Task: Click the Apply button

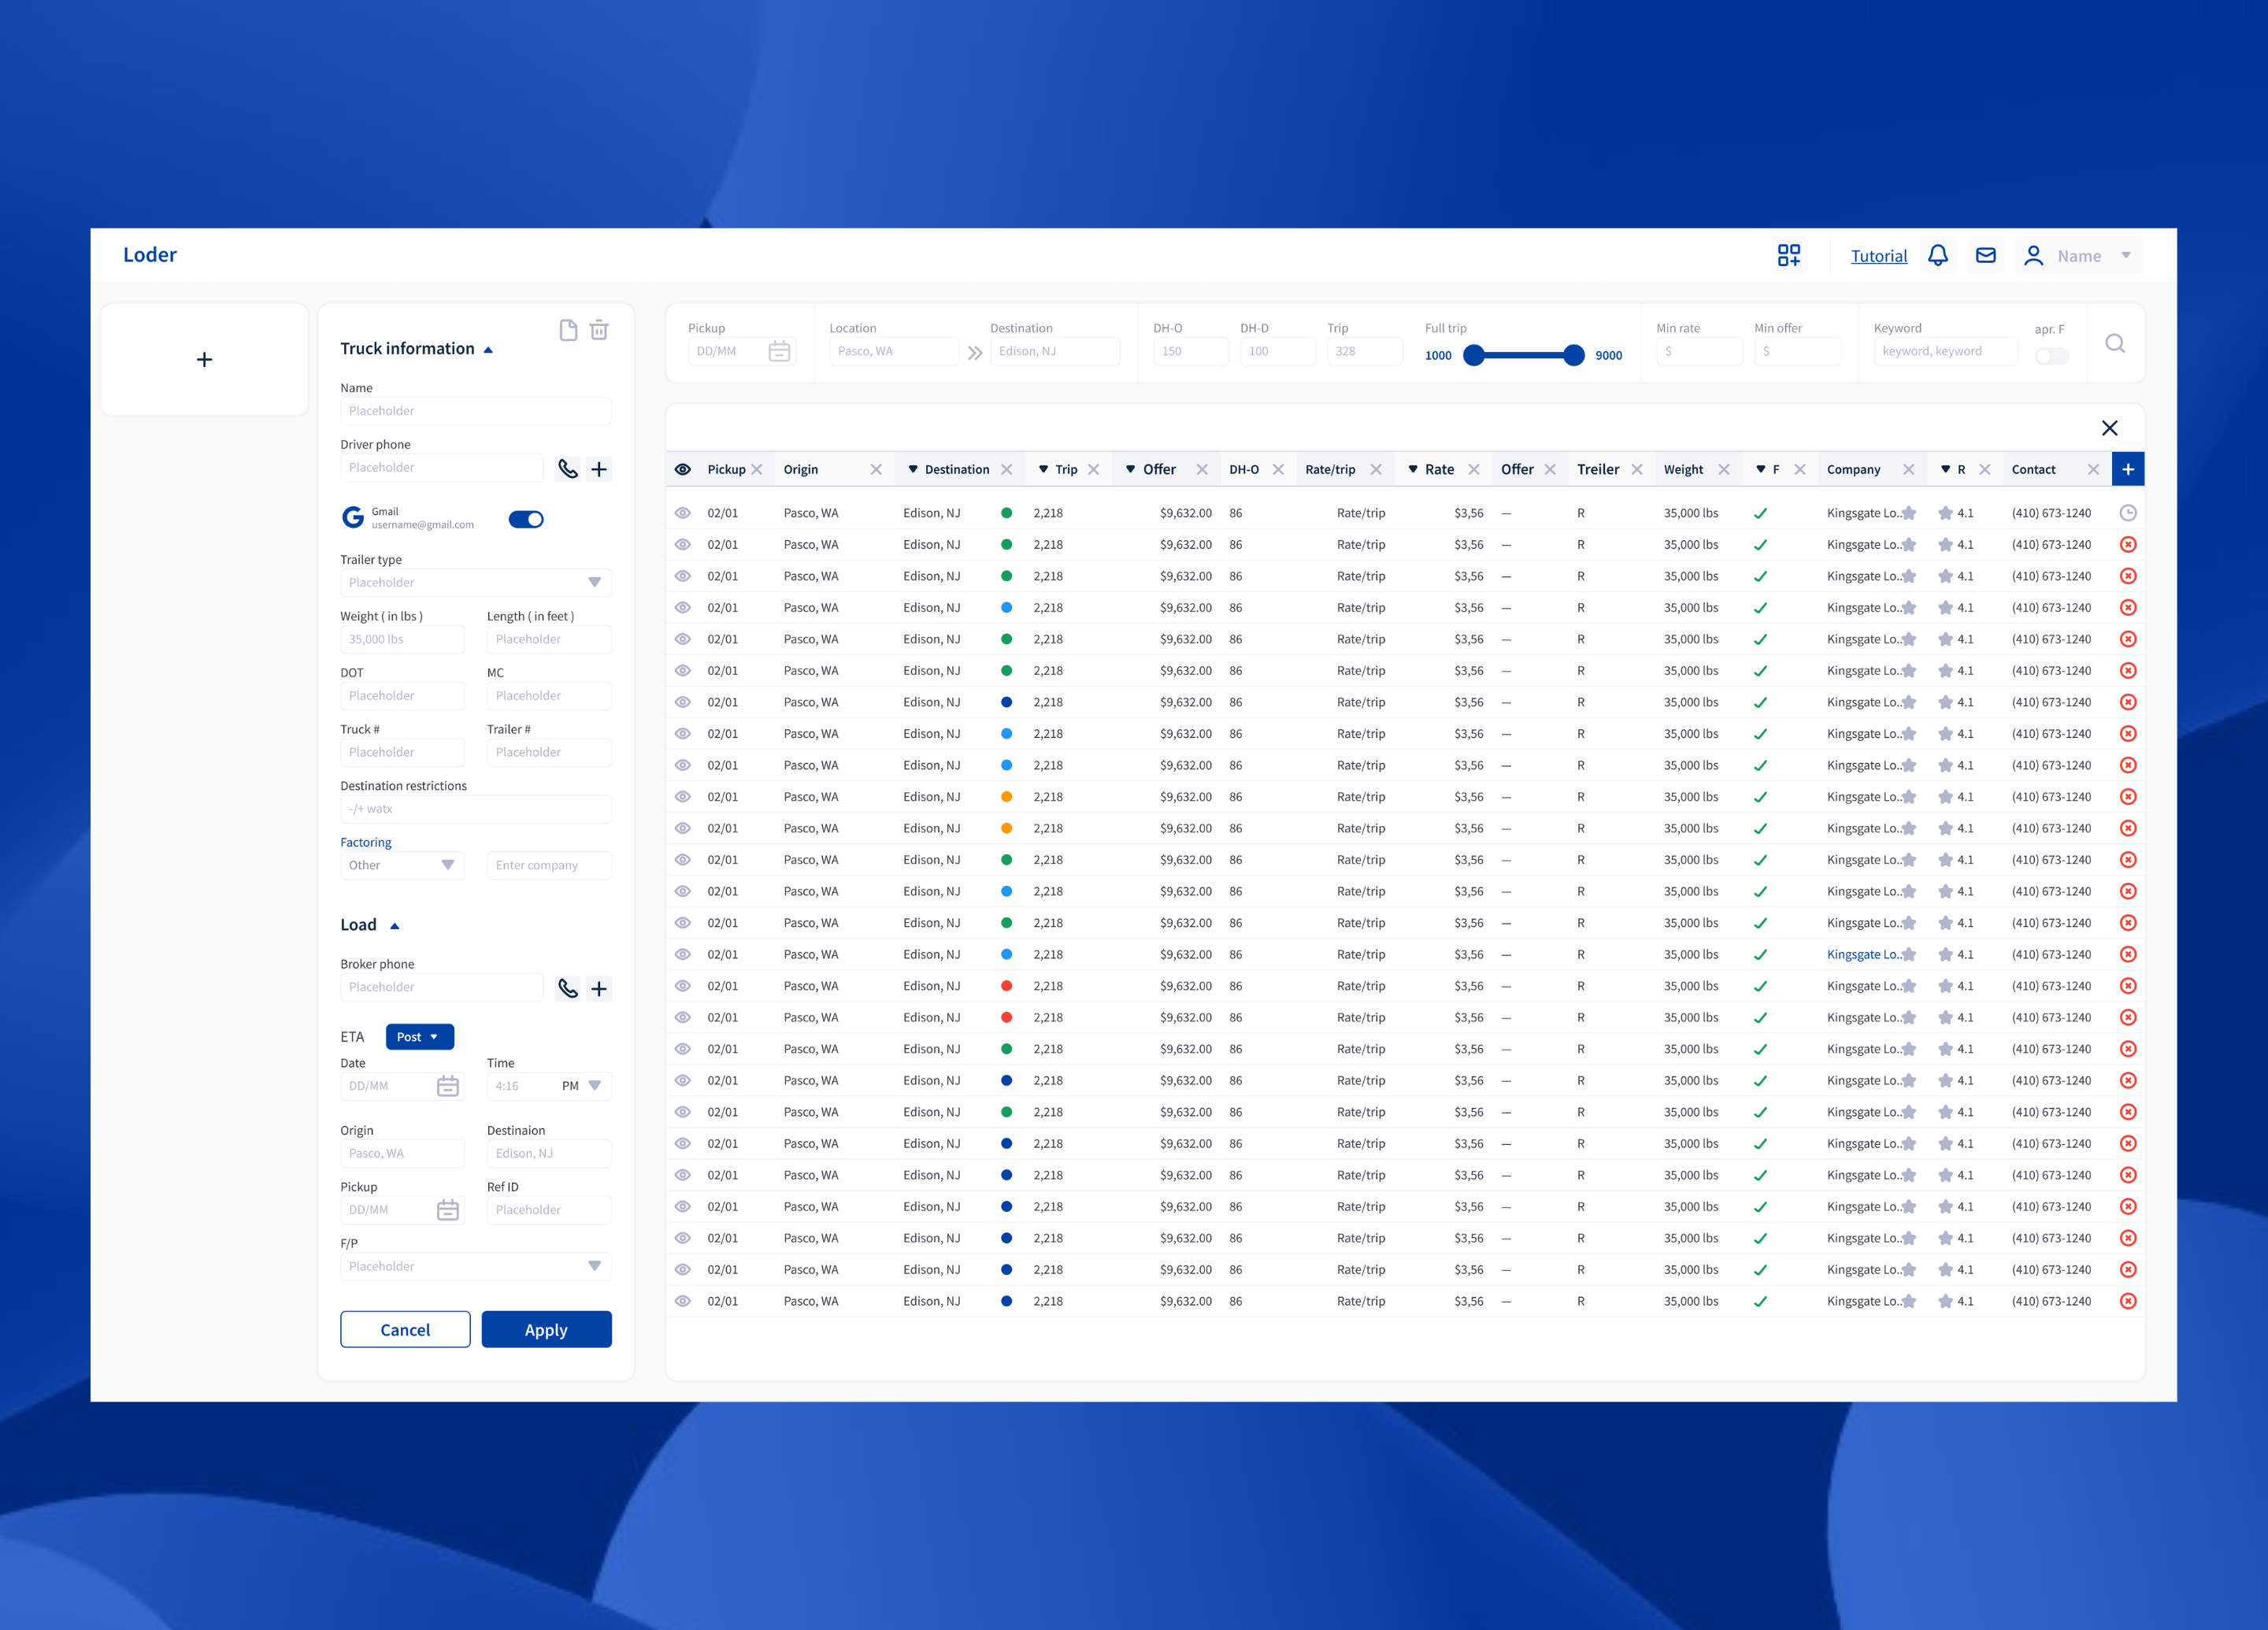Action: (x=546, y=1329)
